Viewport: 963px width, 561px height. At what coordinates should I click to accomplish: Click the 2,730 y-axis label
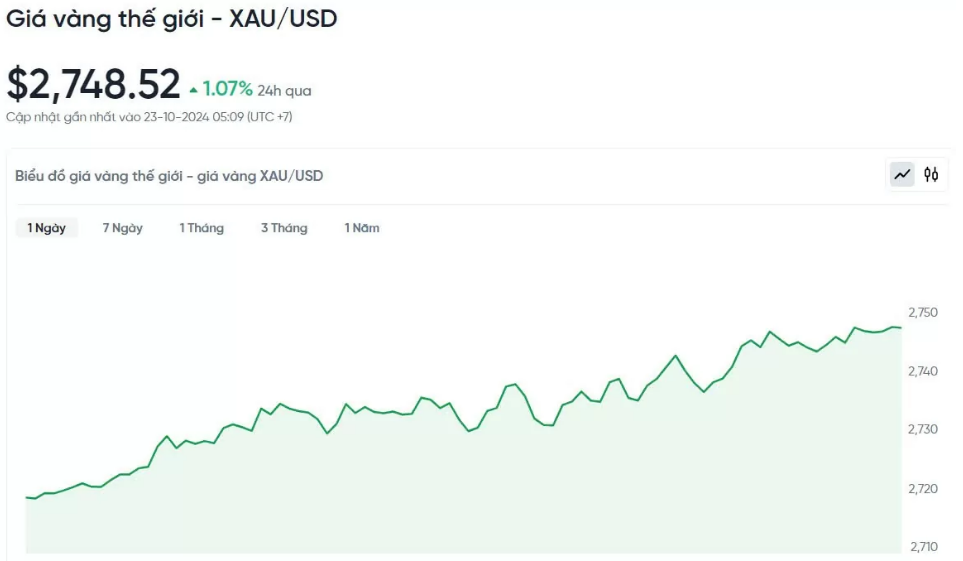click(x=922, y=429)
